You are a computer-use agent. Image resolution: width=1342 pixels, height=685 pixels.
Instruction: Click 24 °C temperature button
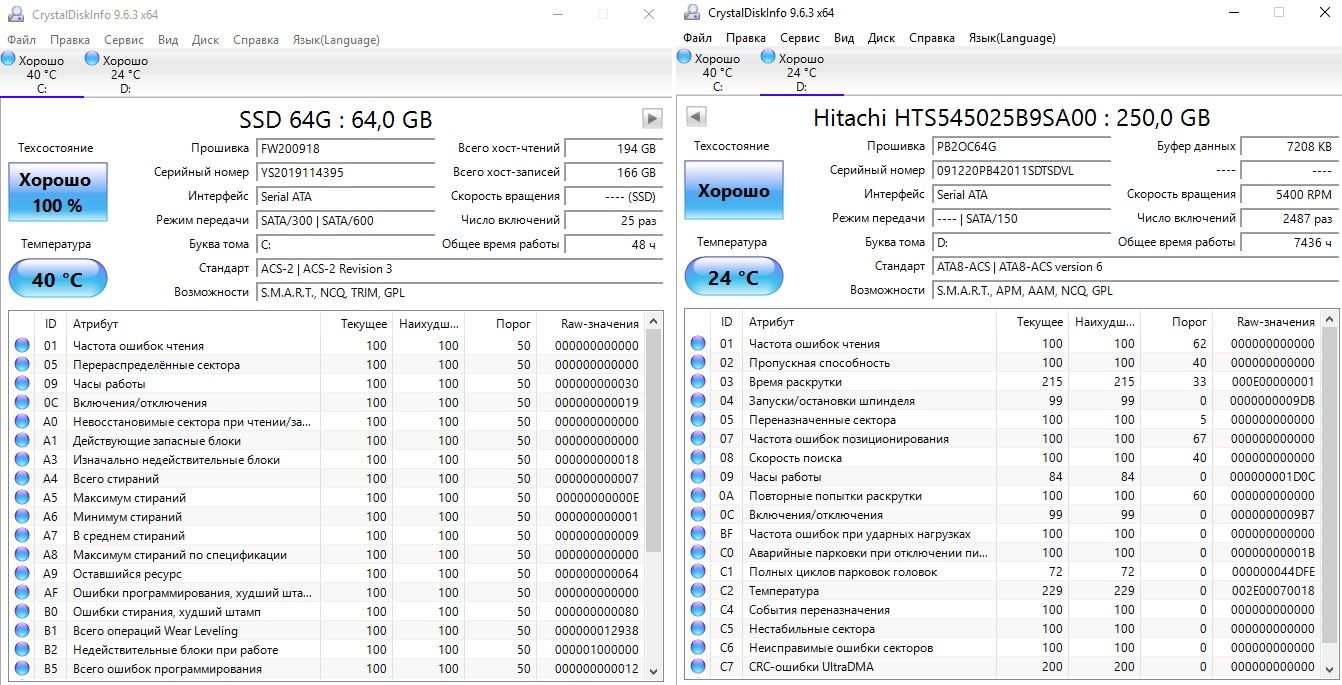(x=734, y=277)
